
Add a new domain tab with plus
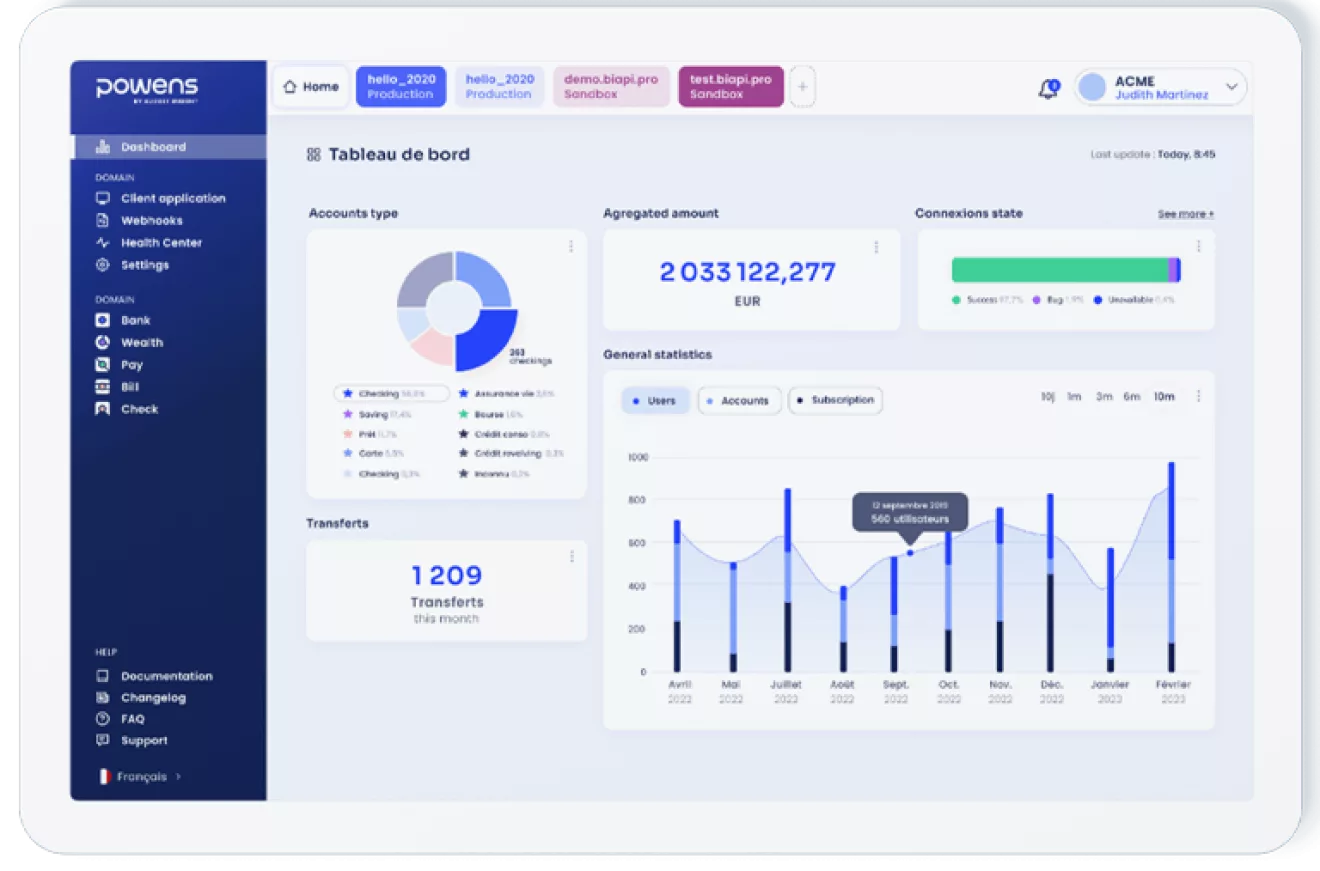click(802, 87)
